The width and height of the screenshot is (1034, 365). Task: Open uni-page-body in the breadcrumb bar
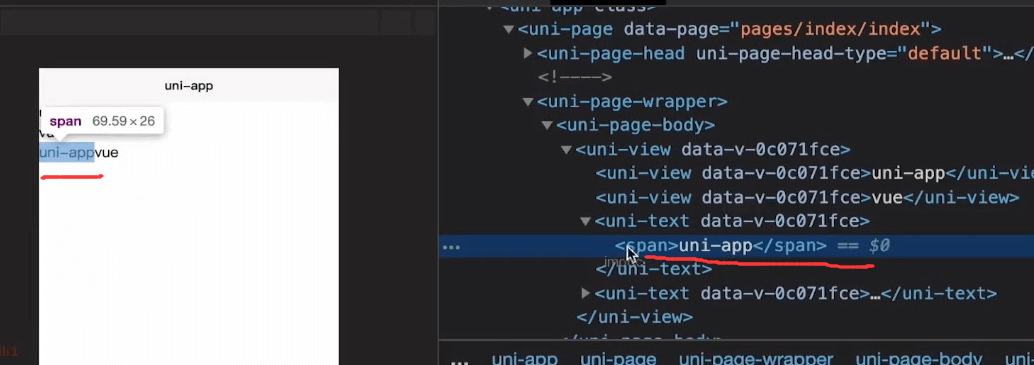point(919,359)
